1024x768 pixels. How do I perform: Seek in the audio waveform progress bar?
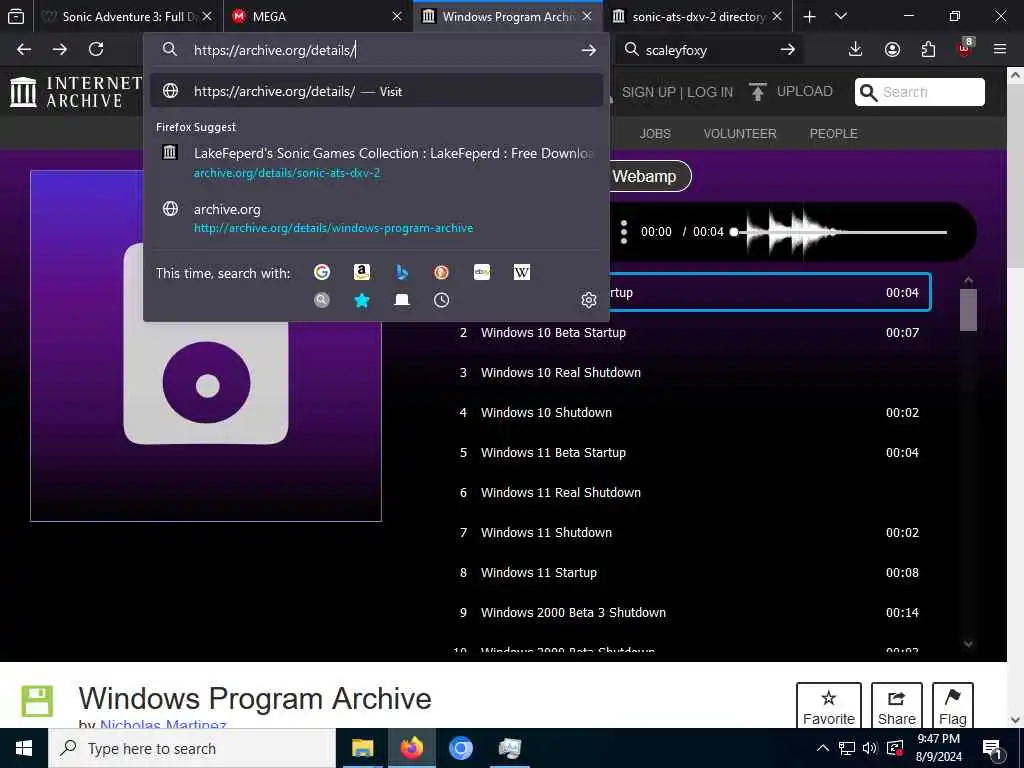839,232
